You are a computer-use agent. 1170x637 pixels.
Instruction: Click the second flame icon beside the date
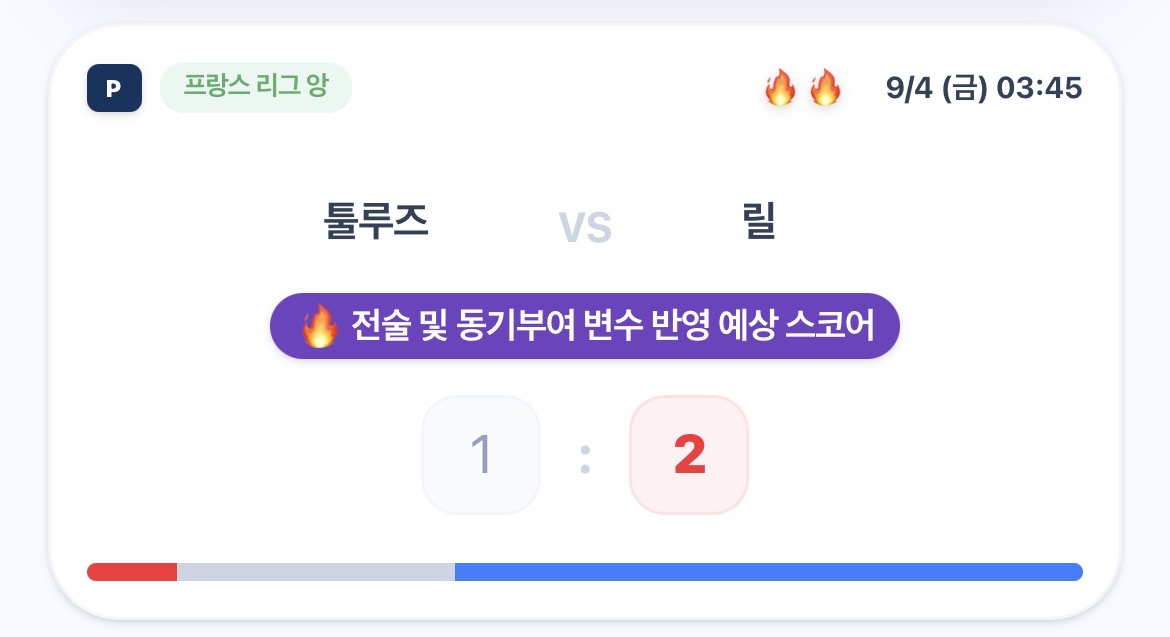[x=825, y=87]
